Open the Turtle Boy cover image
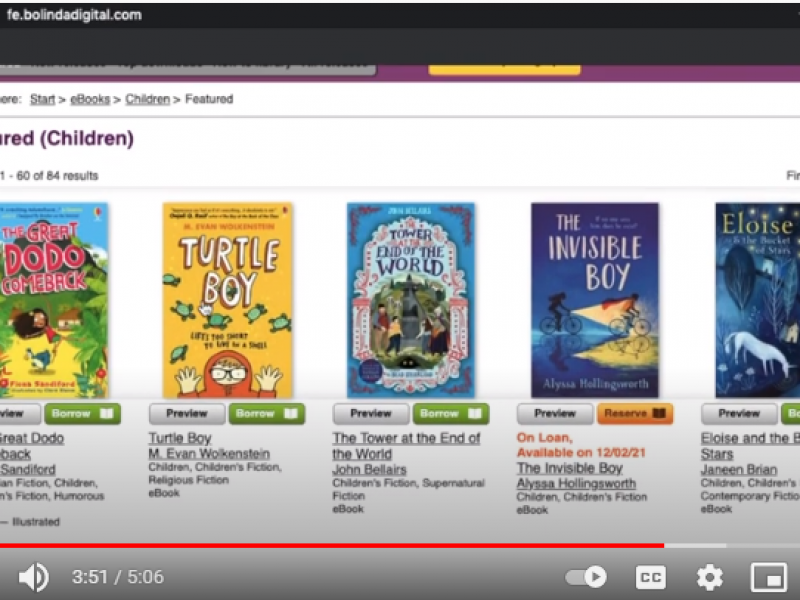This screenshot has width=800, height=600. (228, 300)
